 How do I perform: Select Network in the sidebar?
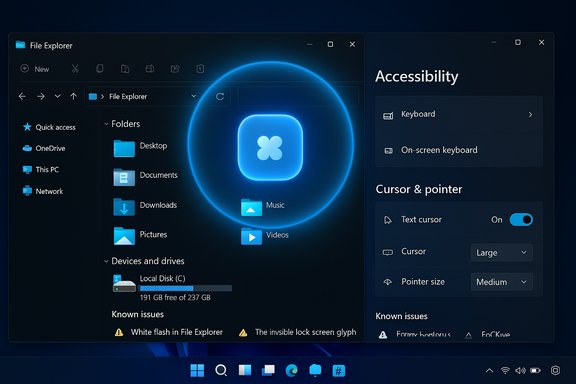click(43, 191)
